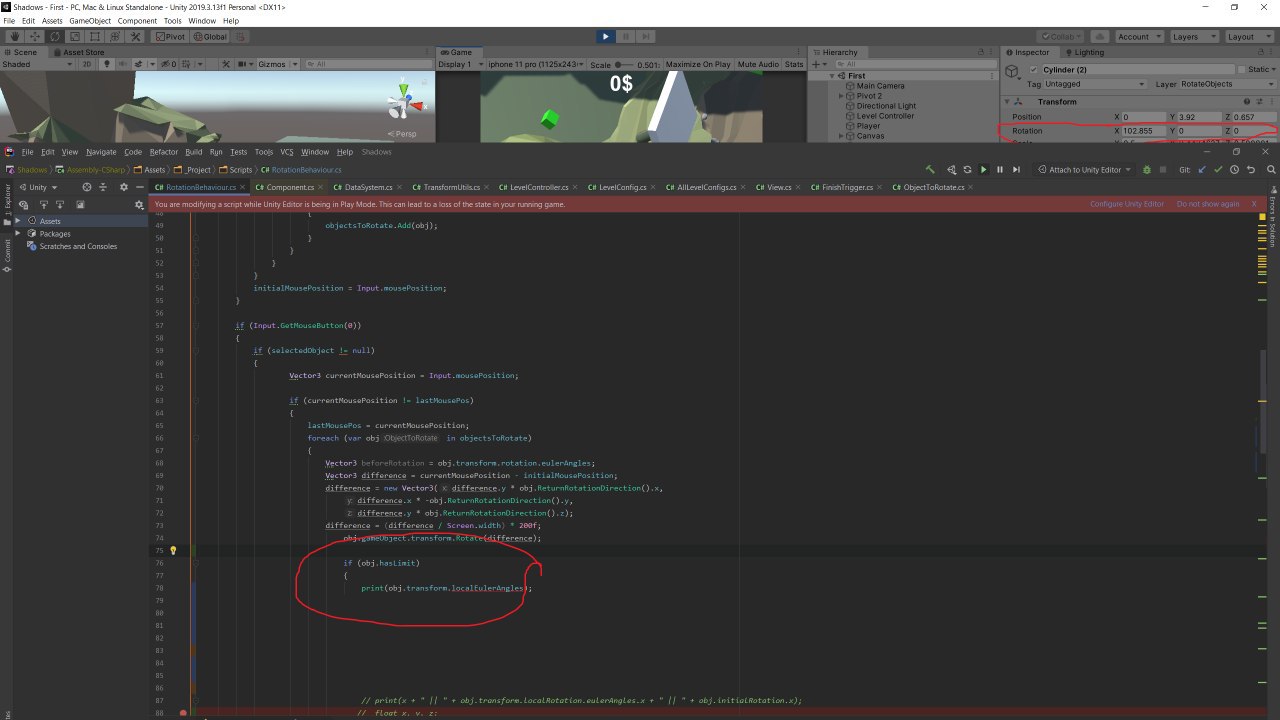1280x720 pixels.
Task: Click the Configure Unity Editor link
Action: pos(1127,204)
